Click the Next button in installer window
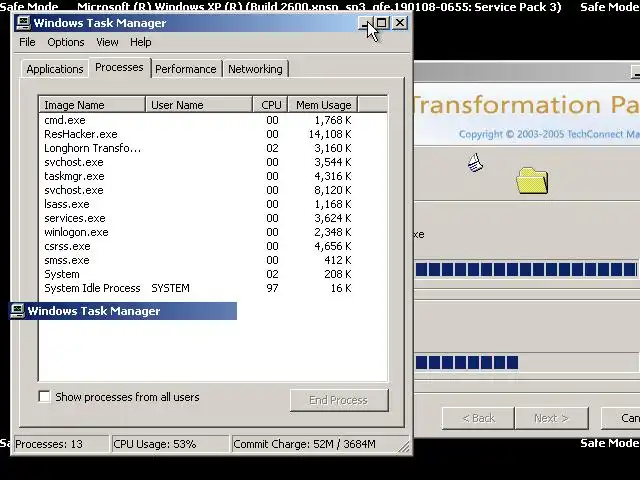This screenshot has width=640, height=480. pos(551,418)
